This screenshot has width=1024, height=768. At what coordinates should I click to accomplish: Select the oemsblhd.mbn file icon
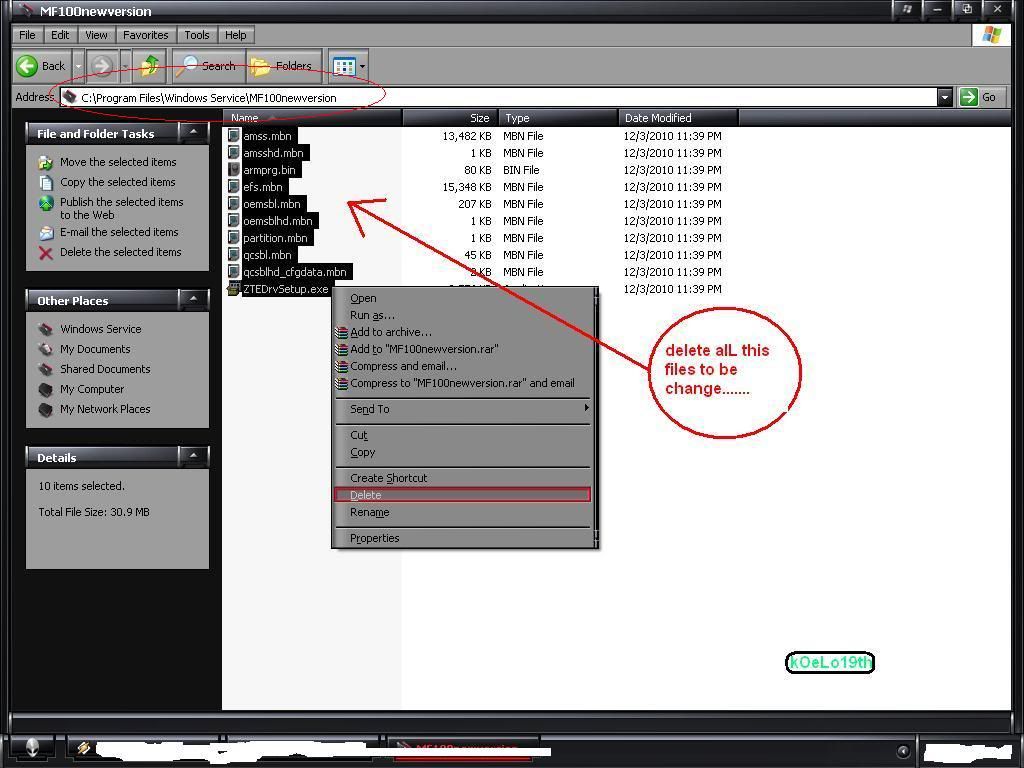234,221
